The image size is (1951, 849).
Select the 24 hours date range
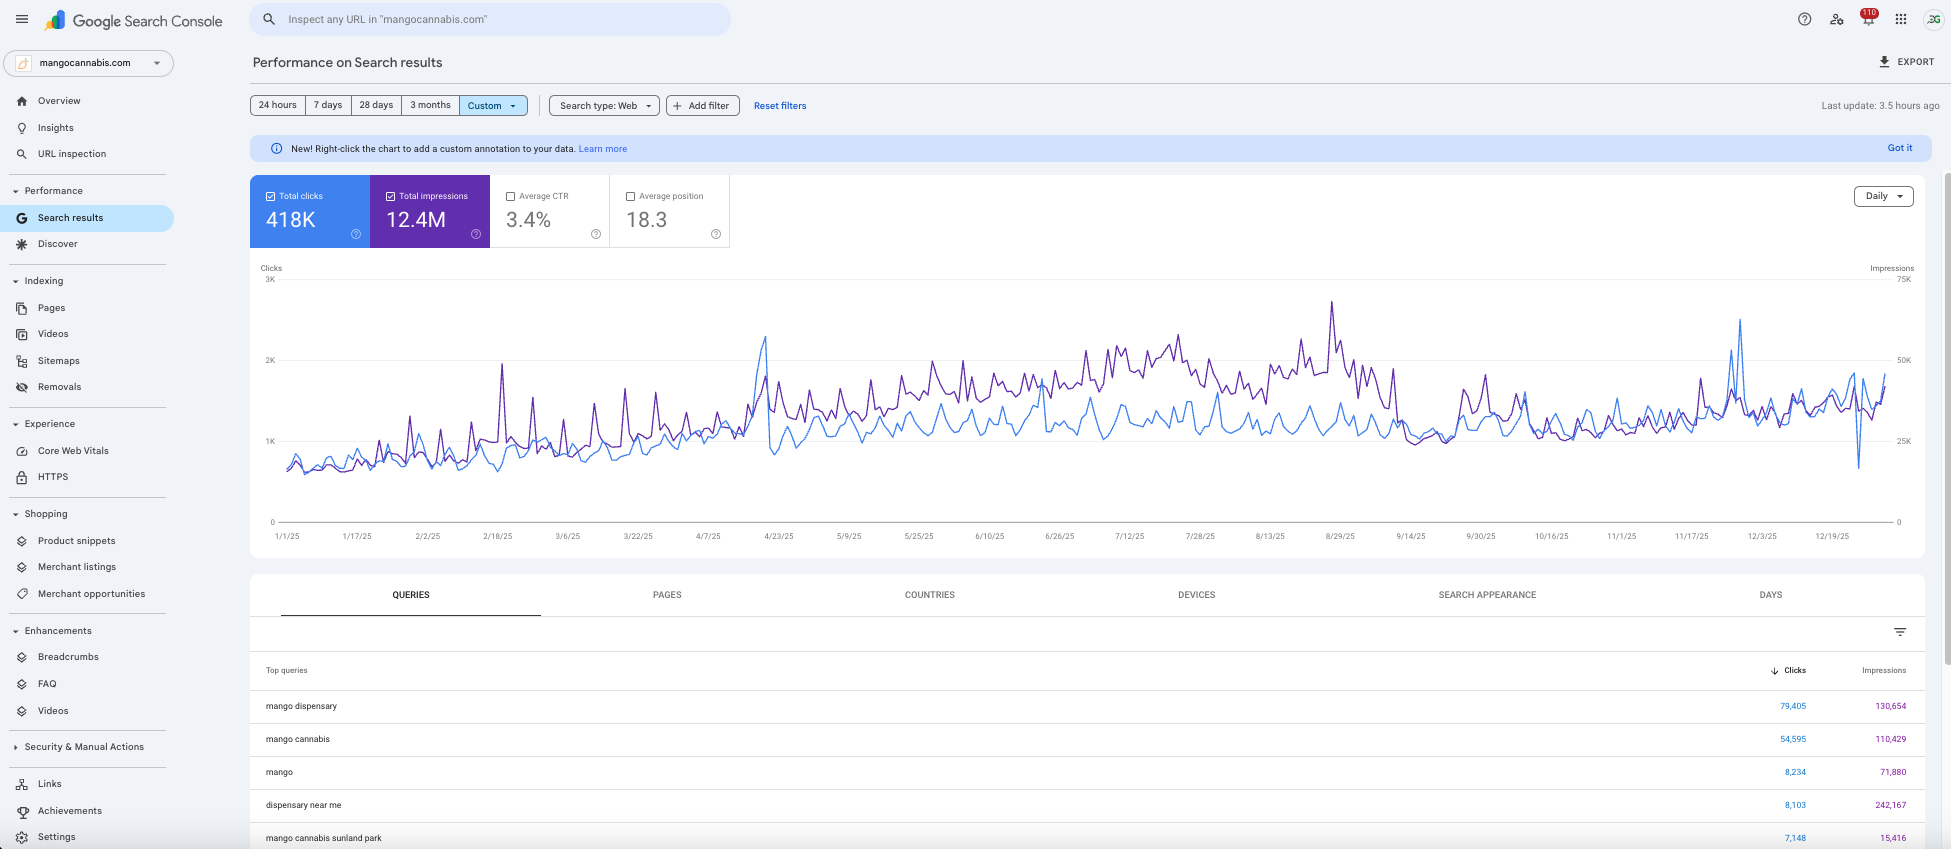(x=277, y=105)
